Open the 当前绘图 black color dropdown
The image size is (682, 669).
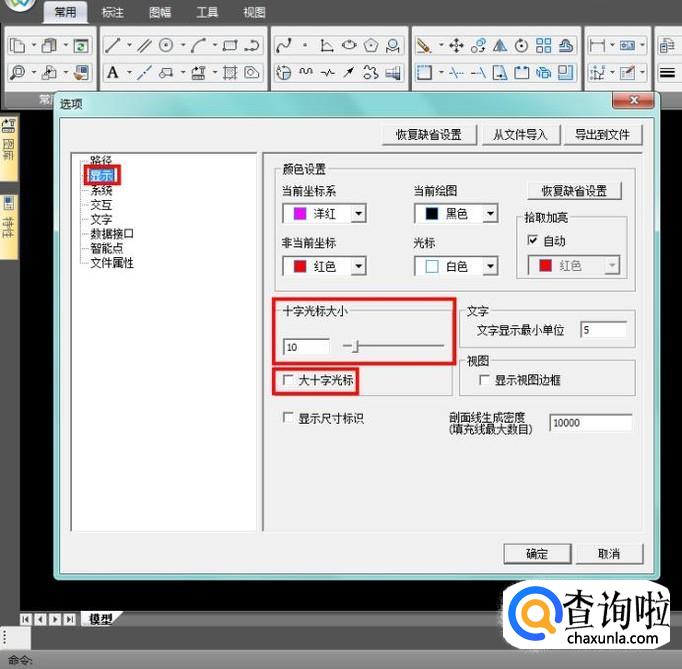(490, 213)
